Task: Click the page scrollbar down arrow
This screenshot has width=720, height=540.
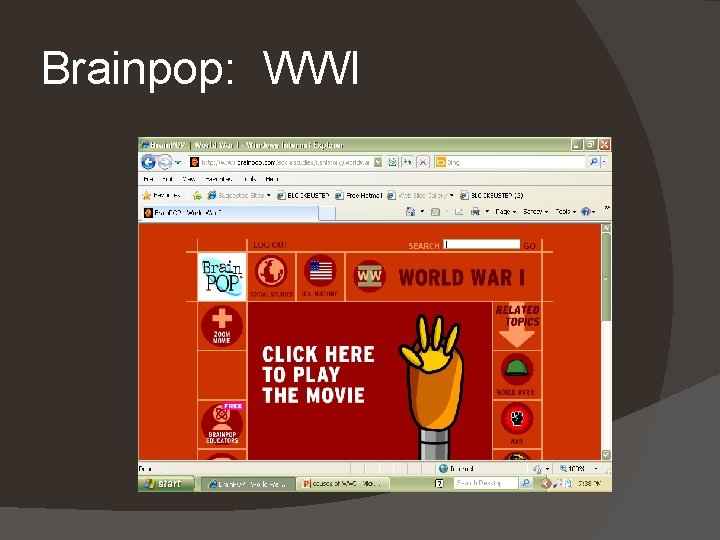Action: (606, 455)
